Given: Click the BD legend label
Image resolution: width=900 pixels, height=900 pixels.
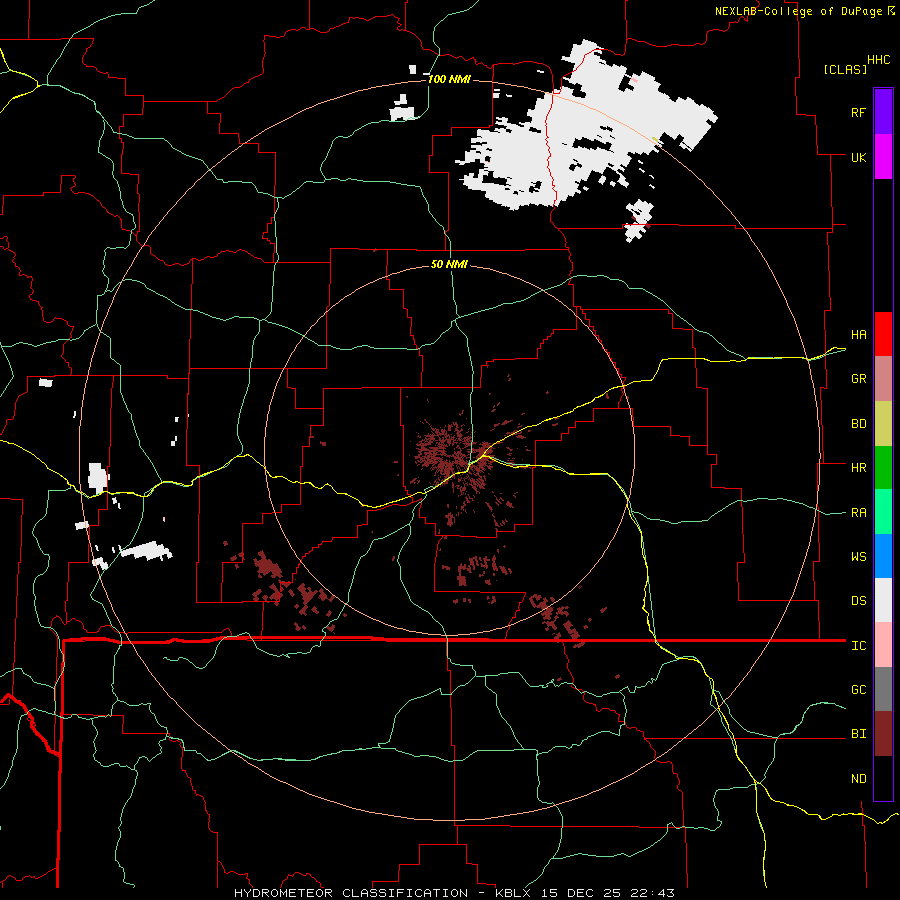Looking at the screenshot, I should pyautogui.click(x=858, y=424).
